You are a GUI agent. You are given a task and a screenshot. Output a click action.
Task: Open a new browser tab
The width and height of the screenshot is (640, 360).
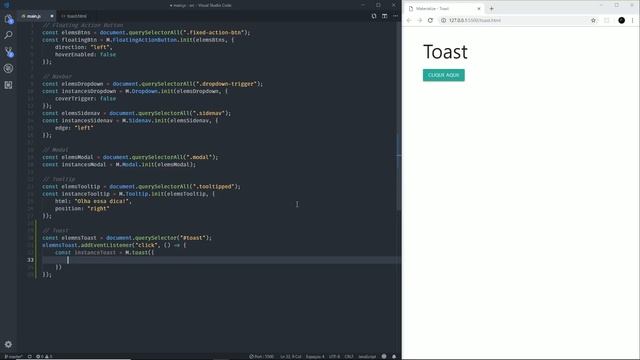(x=491, y=8)
